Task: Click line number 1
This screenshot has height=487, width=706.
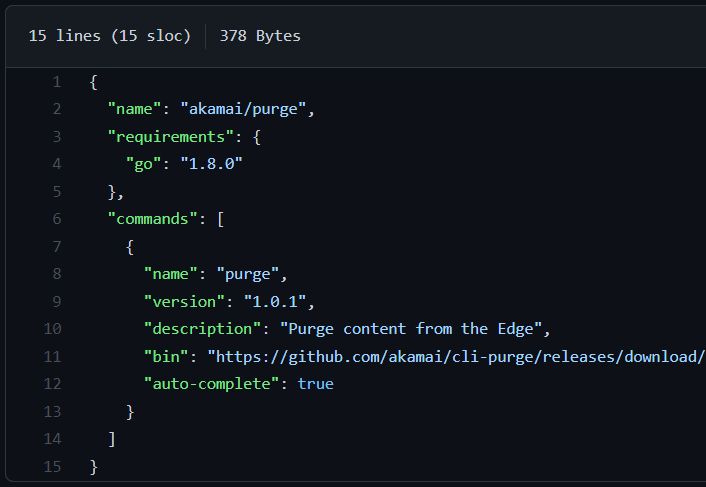Action: [x=57, y=82]
